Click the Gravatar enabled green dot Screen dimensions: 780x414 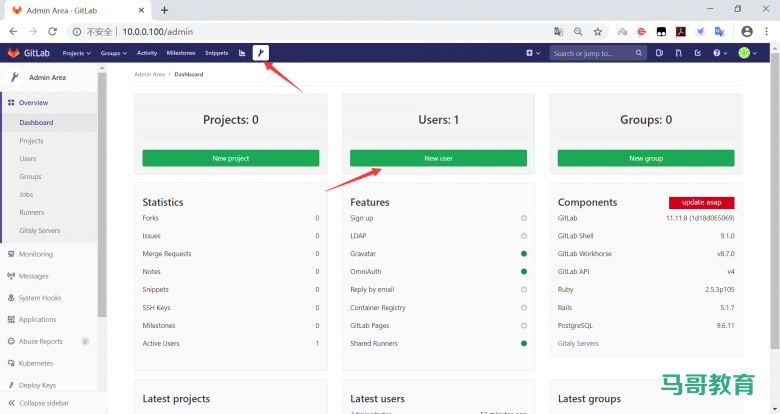[x=524, y=254]
